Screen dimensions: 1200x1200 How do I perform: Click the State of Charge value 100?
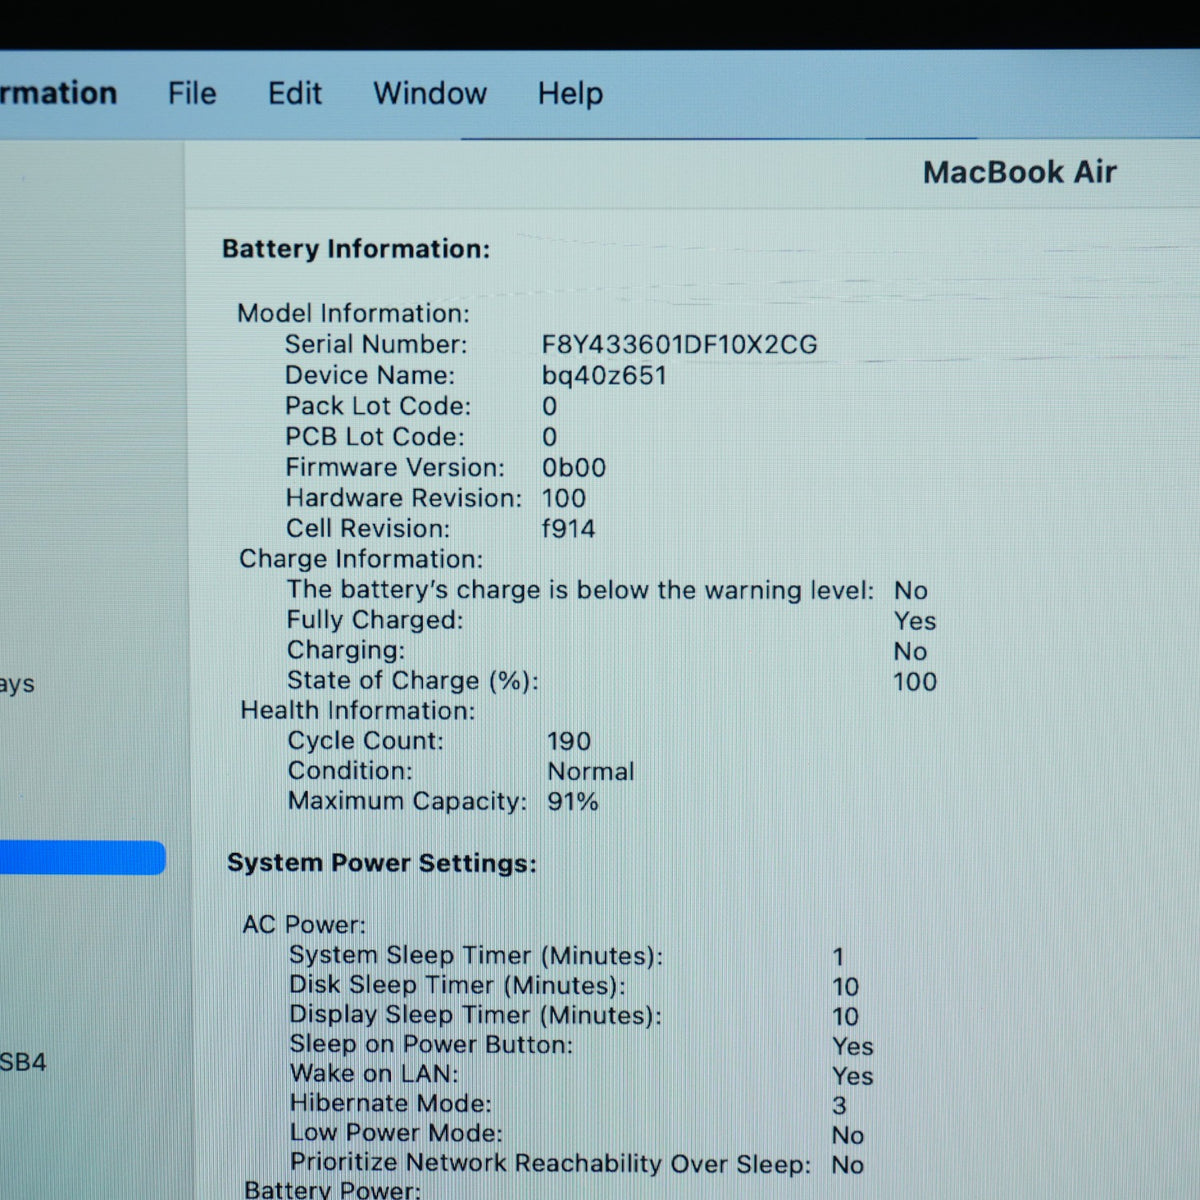[x=915, y=682]
